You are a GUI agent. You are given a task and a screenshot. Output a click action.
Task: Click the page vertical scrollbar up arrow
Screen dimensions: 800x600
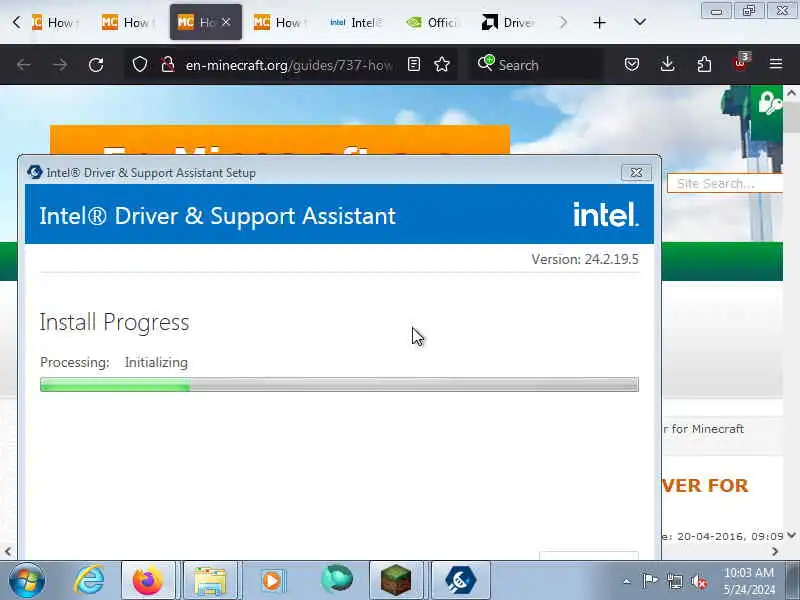(791, 93)
